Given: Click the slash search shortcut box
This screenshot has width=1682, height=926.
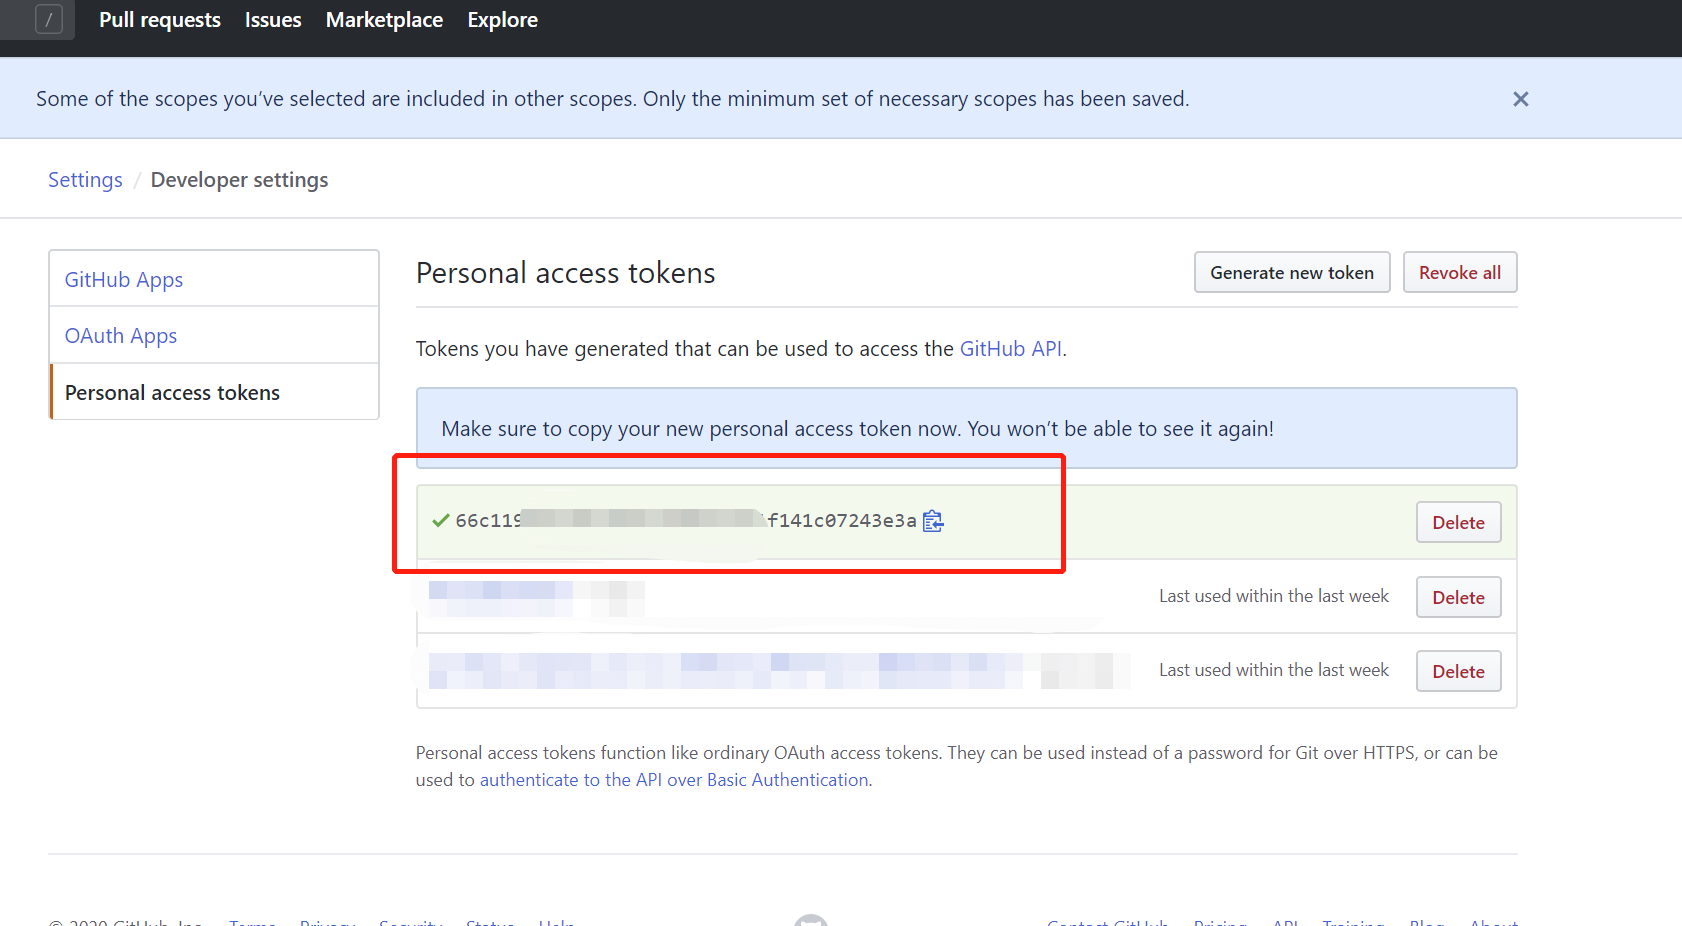Looking at the screenshot, I should 49,19.
